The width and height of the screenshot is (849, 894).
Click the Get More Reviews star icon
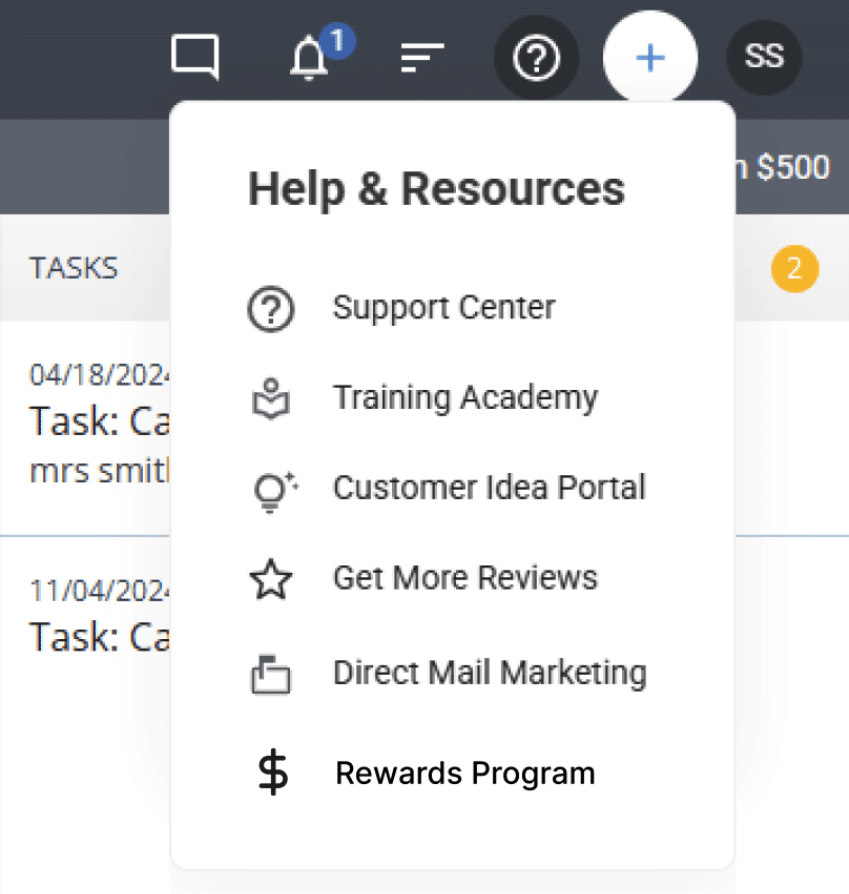pos(271,580)
